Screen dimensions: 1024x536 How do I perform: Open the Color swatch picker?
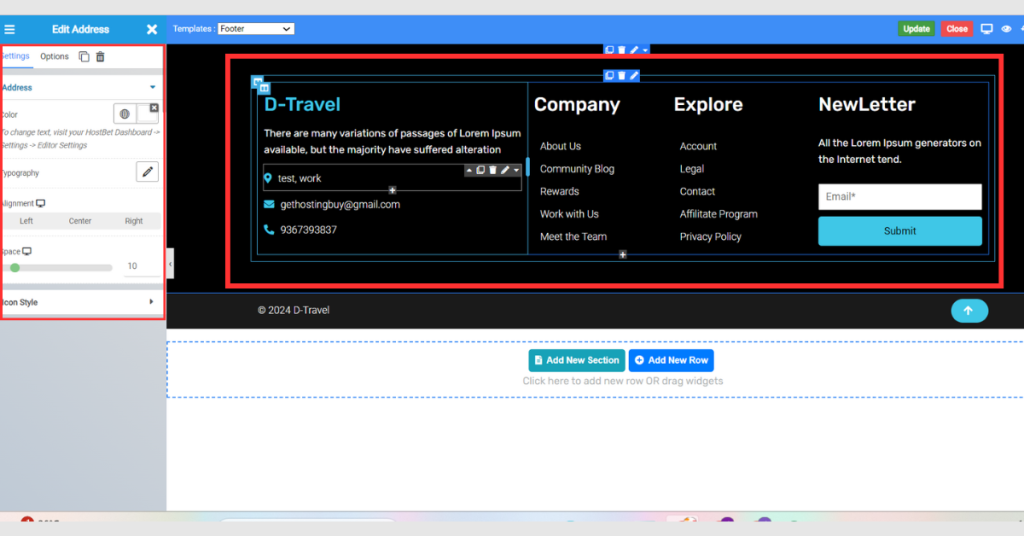click(x=147, y=116)
